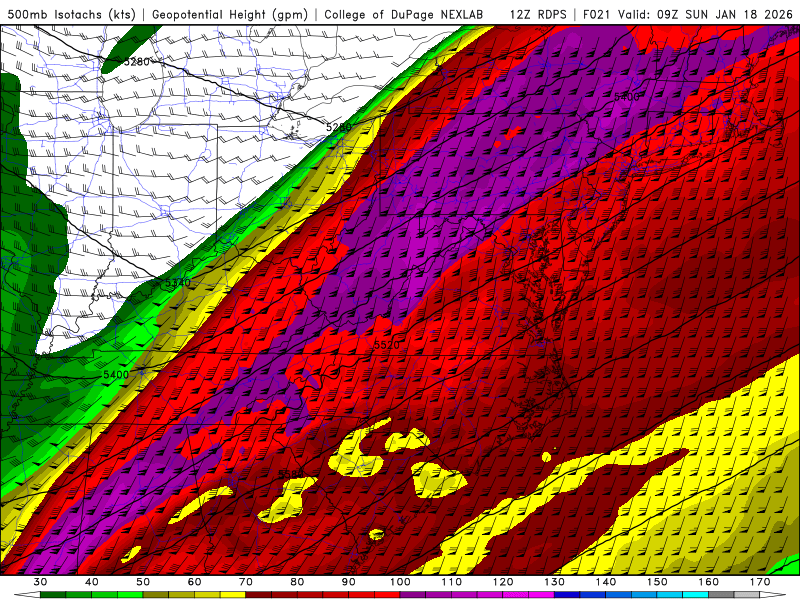Click the 60 knot color bar label

click(x=194, y=582)
